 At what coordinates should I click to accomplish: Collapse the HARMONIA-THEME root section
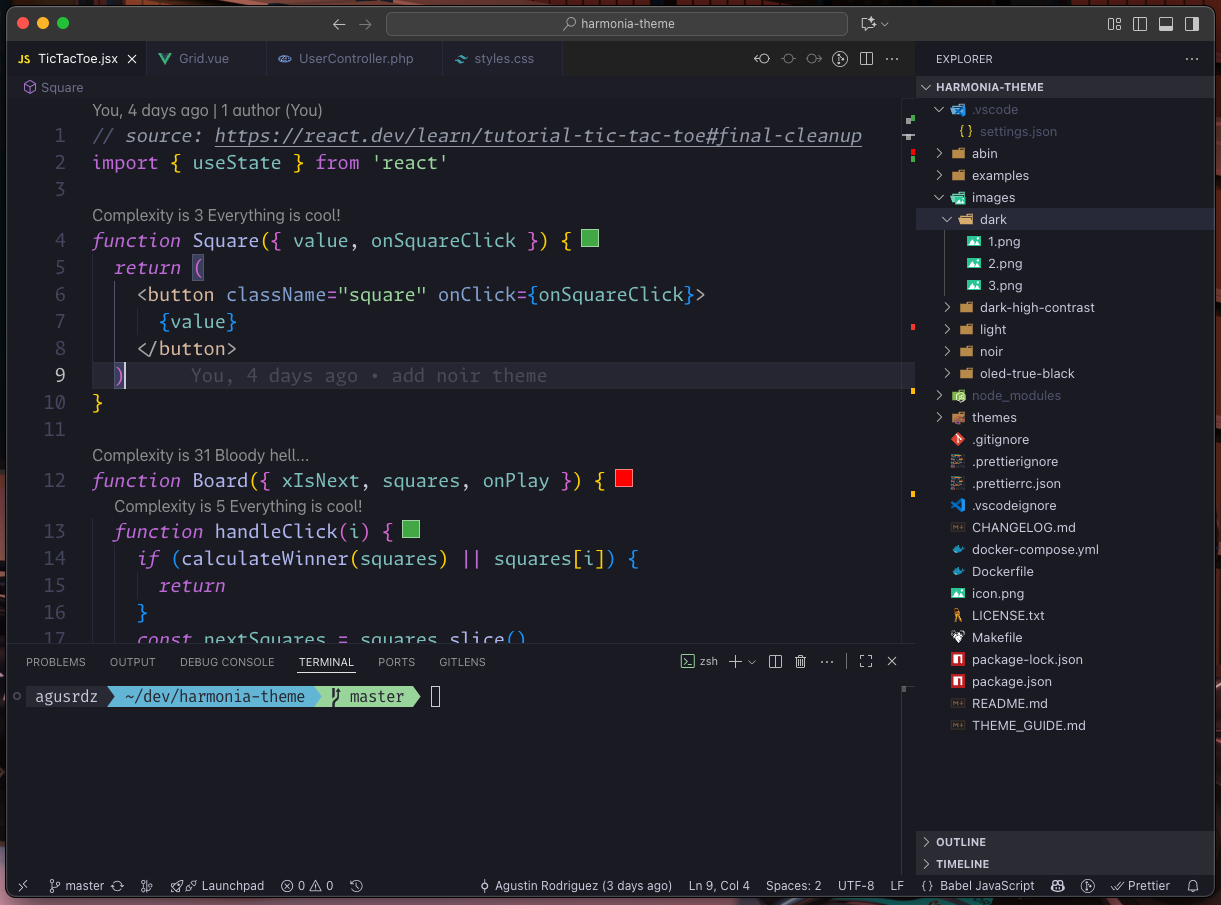[1065, 87]
